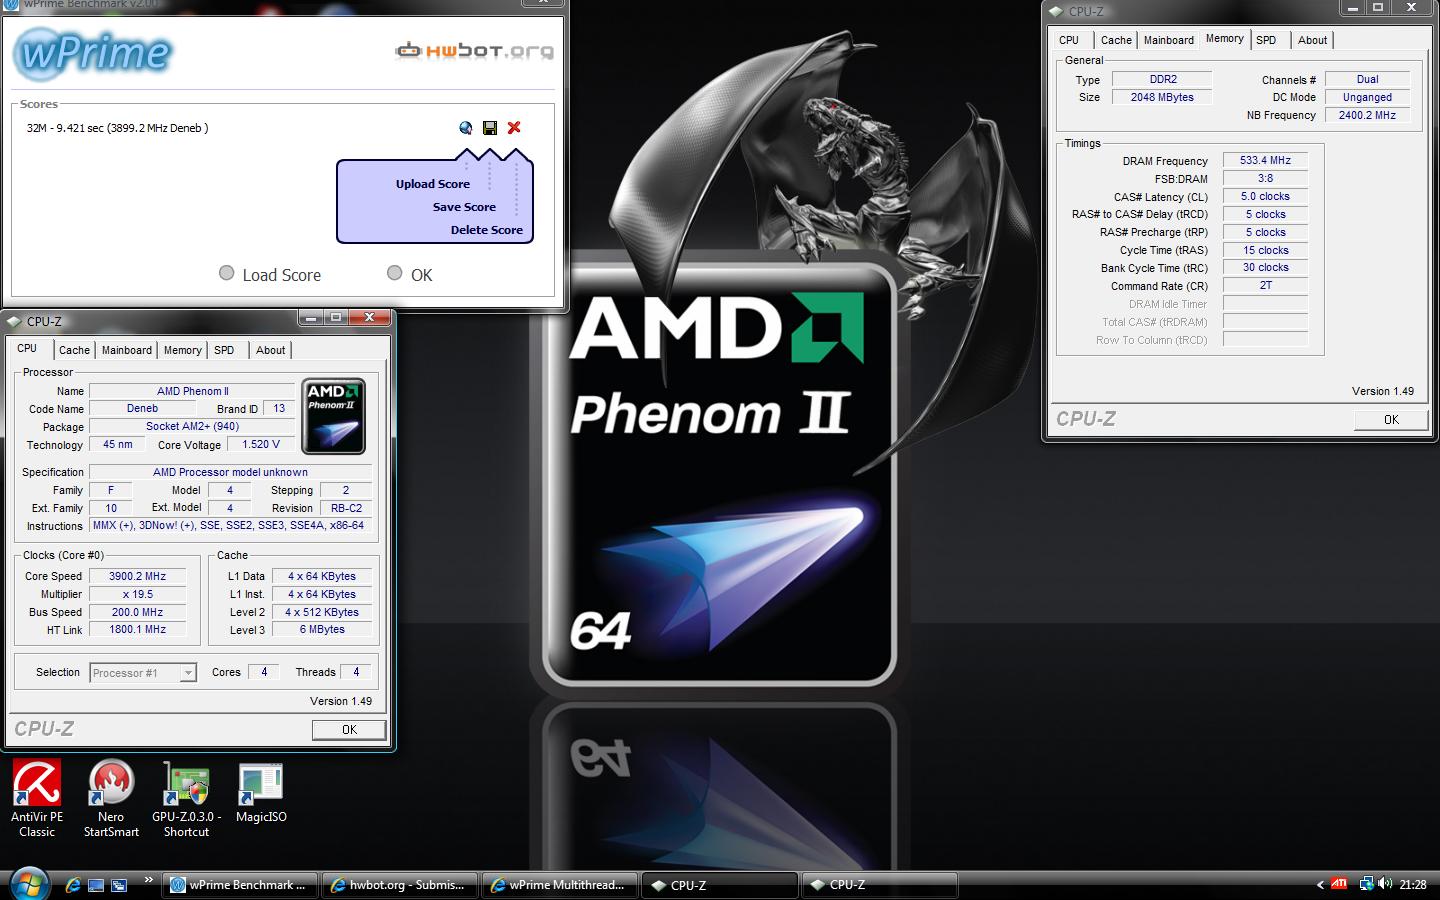Click the Level 3 cache value 6 MBytes
This screenshot has width=1440, height=900.
322,629
